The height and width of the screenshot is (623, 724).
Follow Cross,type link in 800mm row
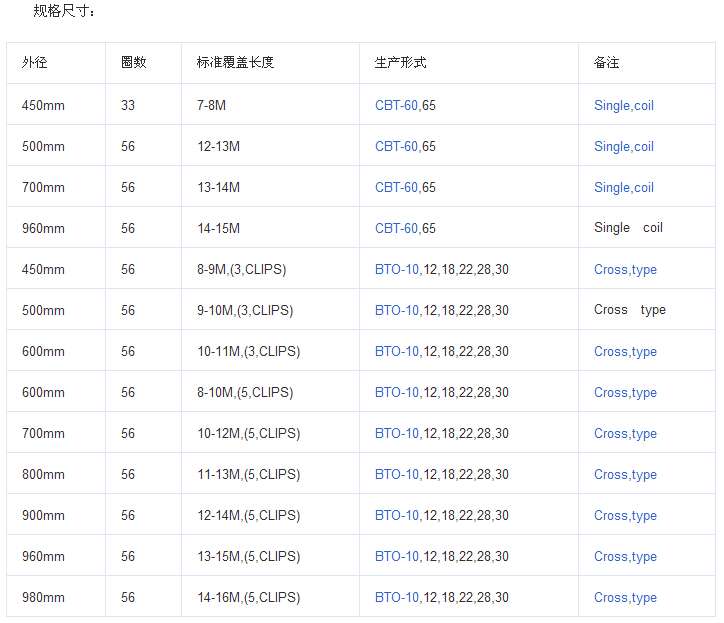pos(625,475)
